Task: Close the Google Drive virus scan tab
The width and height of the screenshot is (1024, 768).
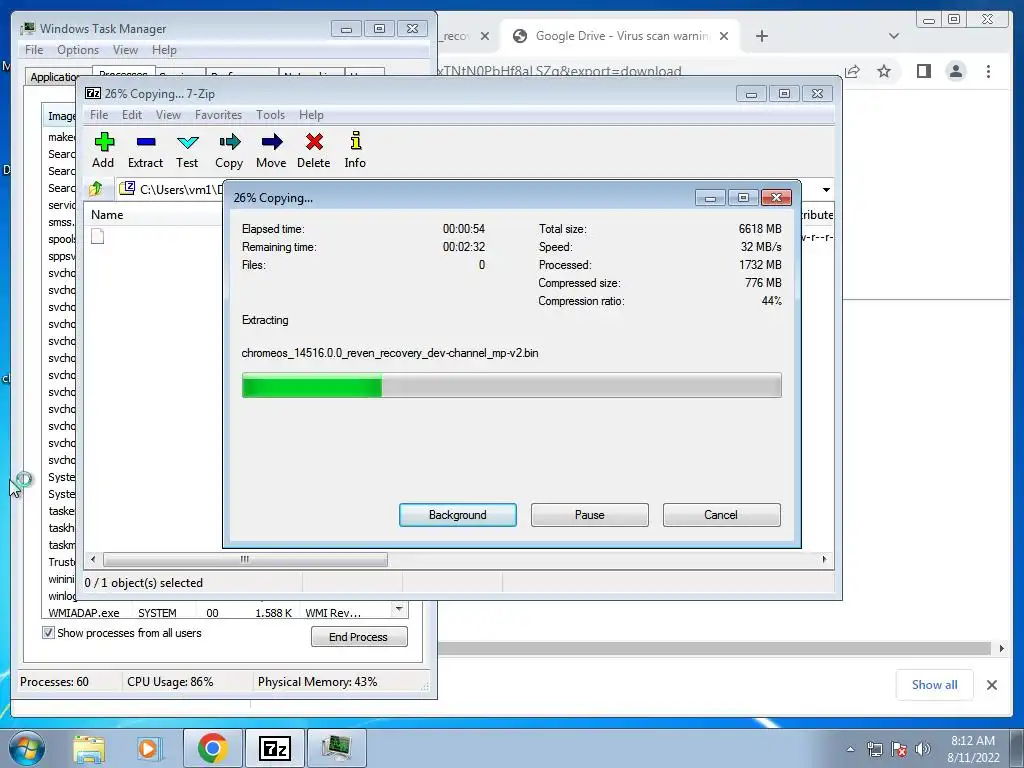Action: (724, 36)
